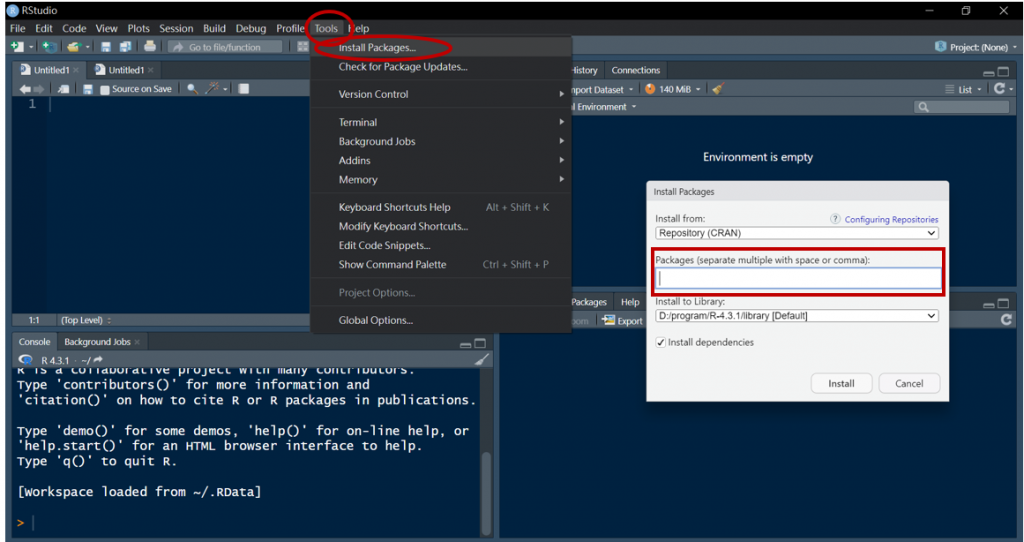Clear the console with broom icon

(x=481, y=360)
